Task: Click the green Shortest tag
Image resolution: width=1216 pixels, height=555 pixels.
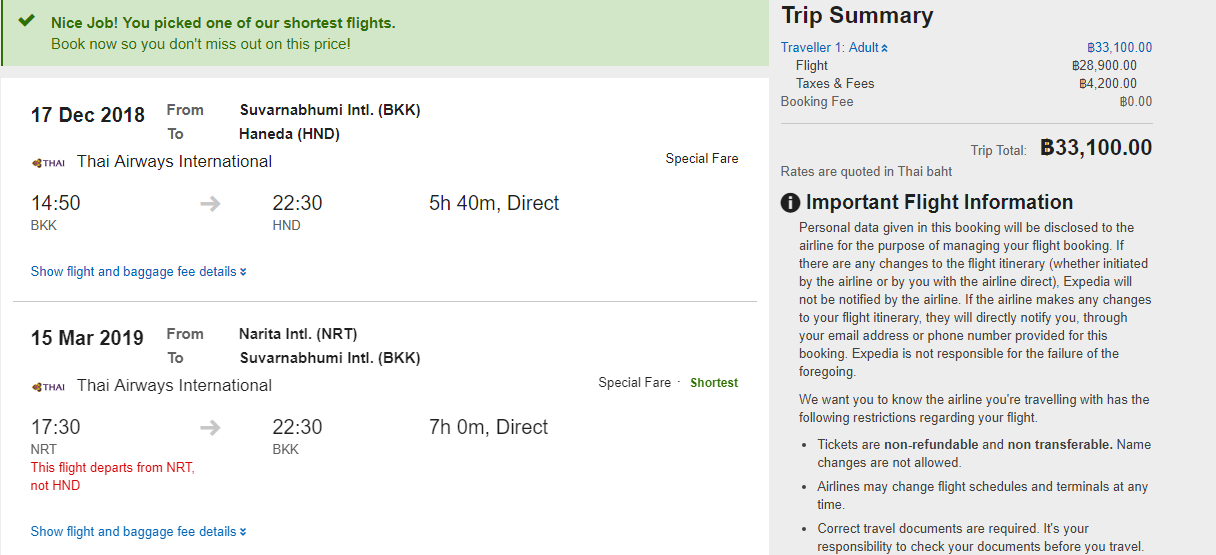Action: click(x=714, y=383)
